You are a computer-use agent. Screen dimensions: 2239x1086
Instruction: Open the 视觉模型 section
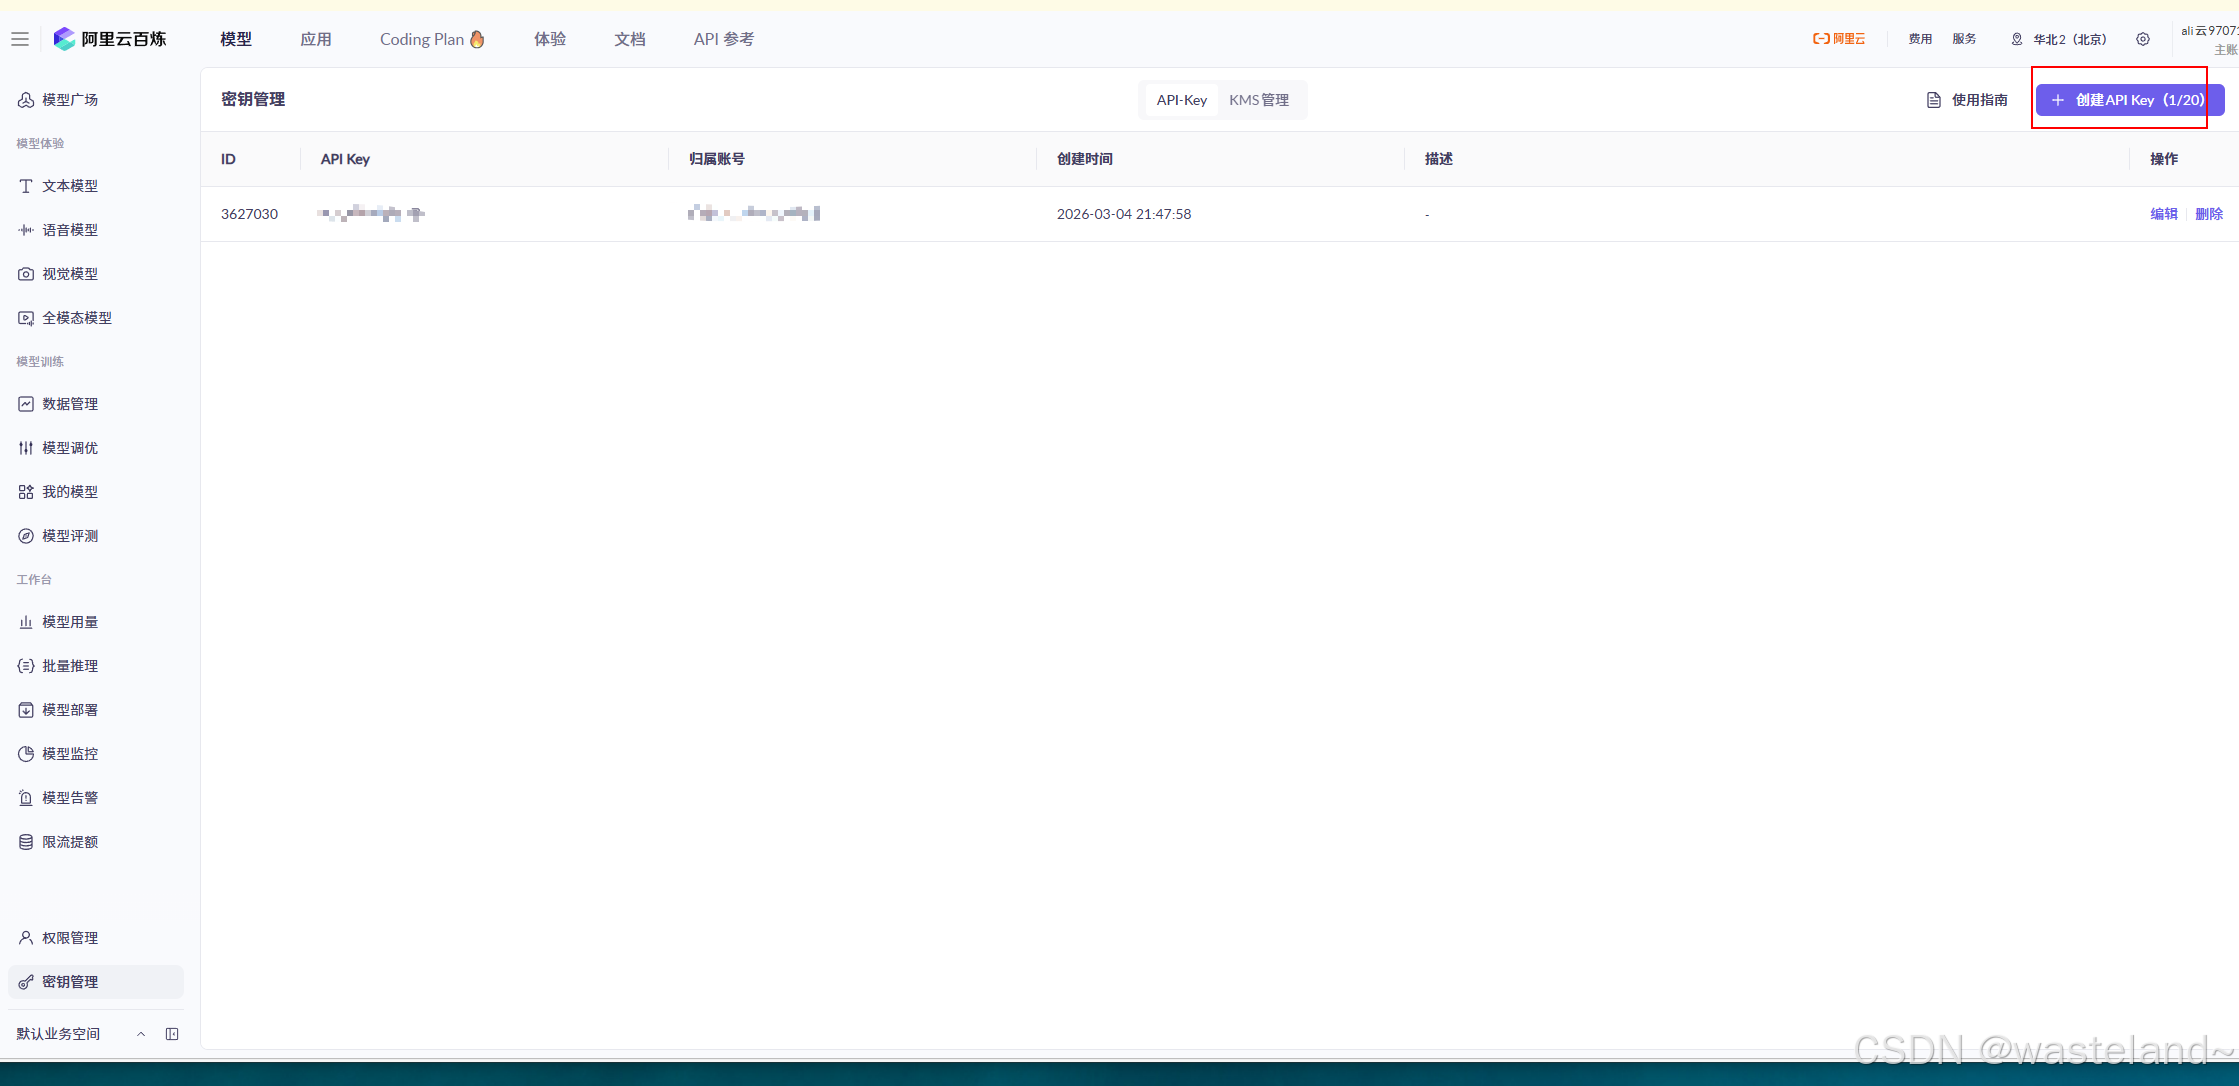pyautogui.click(x=70, y=273)
